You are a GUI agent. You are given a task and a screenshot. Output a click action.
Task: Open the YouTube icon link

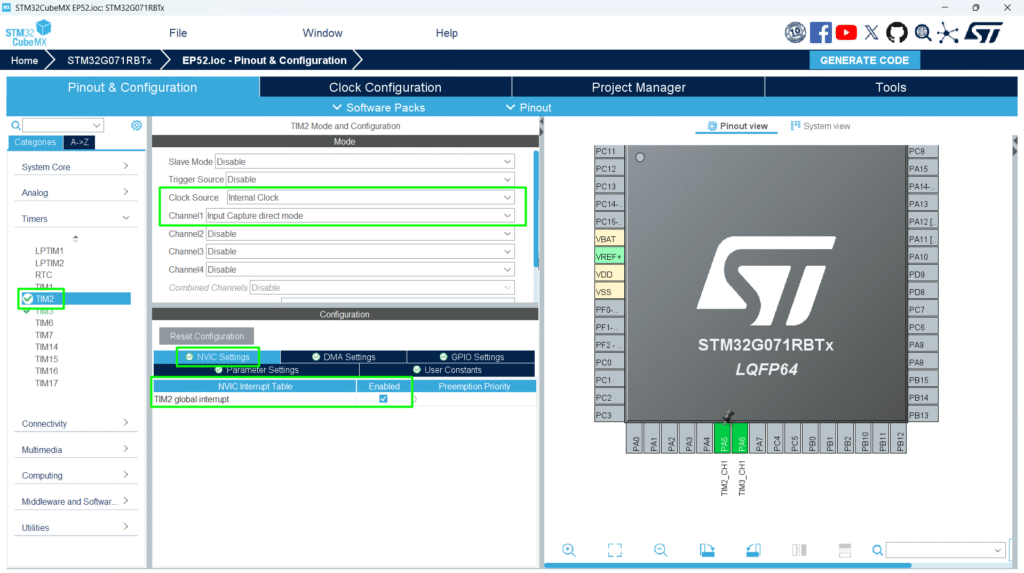point(846,33)
